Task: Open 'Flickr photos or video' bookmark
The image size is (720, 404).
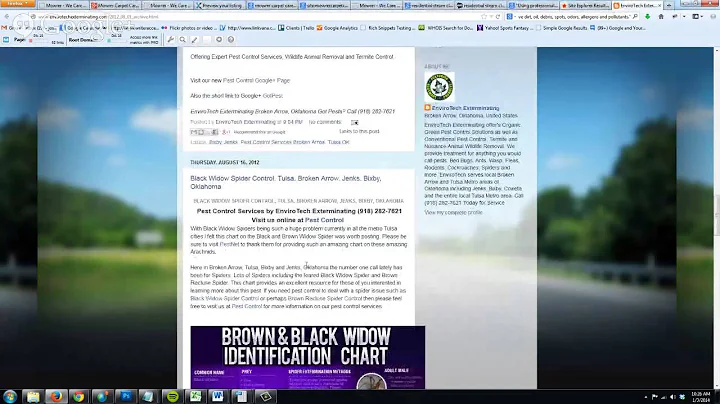Action: click(188, 28)
